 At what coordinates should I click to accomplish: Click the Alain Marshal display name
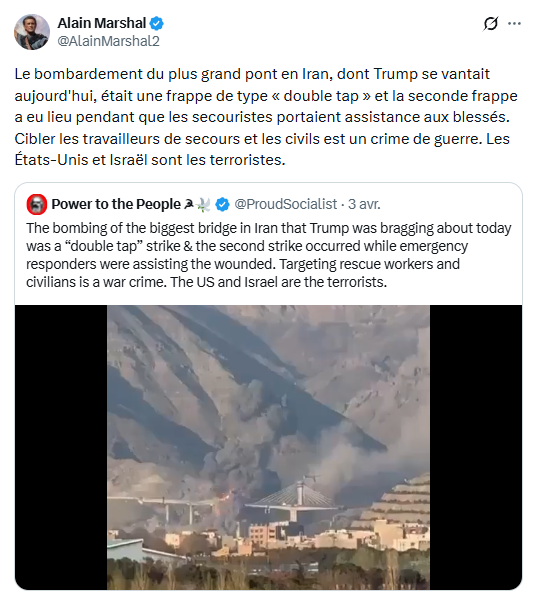point(102,23)
